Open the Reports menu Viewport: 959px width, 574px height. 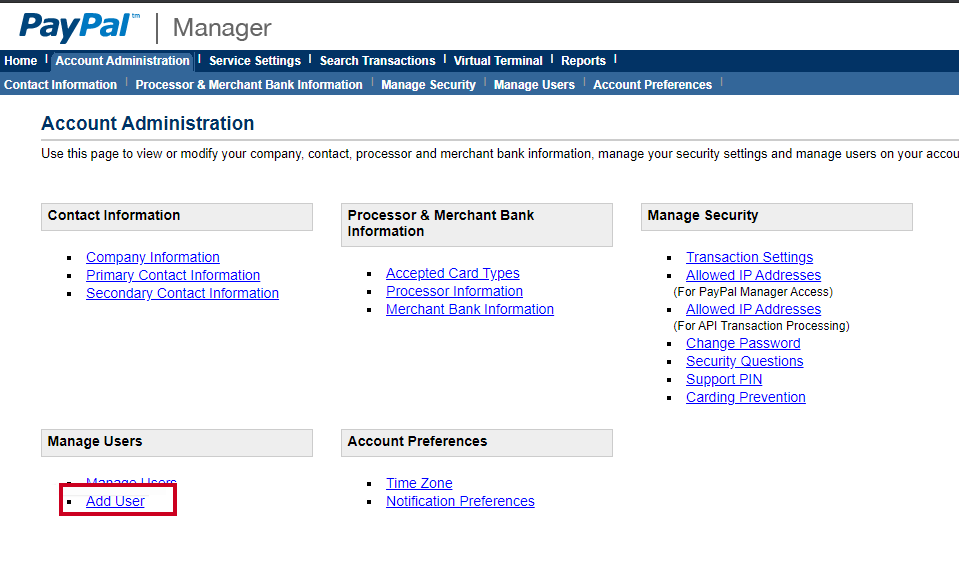pyautogui.click(x=583, y=61)
